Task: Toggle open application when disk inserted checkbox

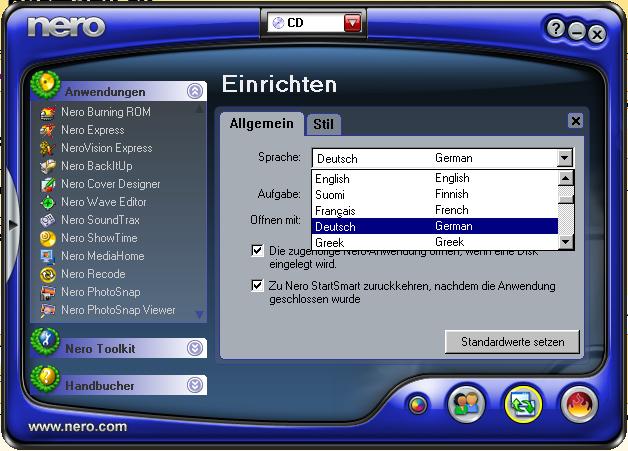Action: (257, 251)
